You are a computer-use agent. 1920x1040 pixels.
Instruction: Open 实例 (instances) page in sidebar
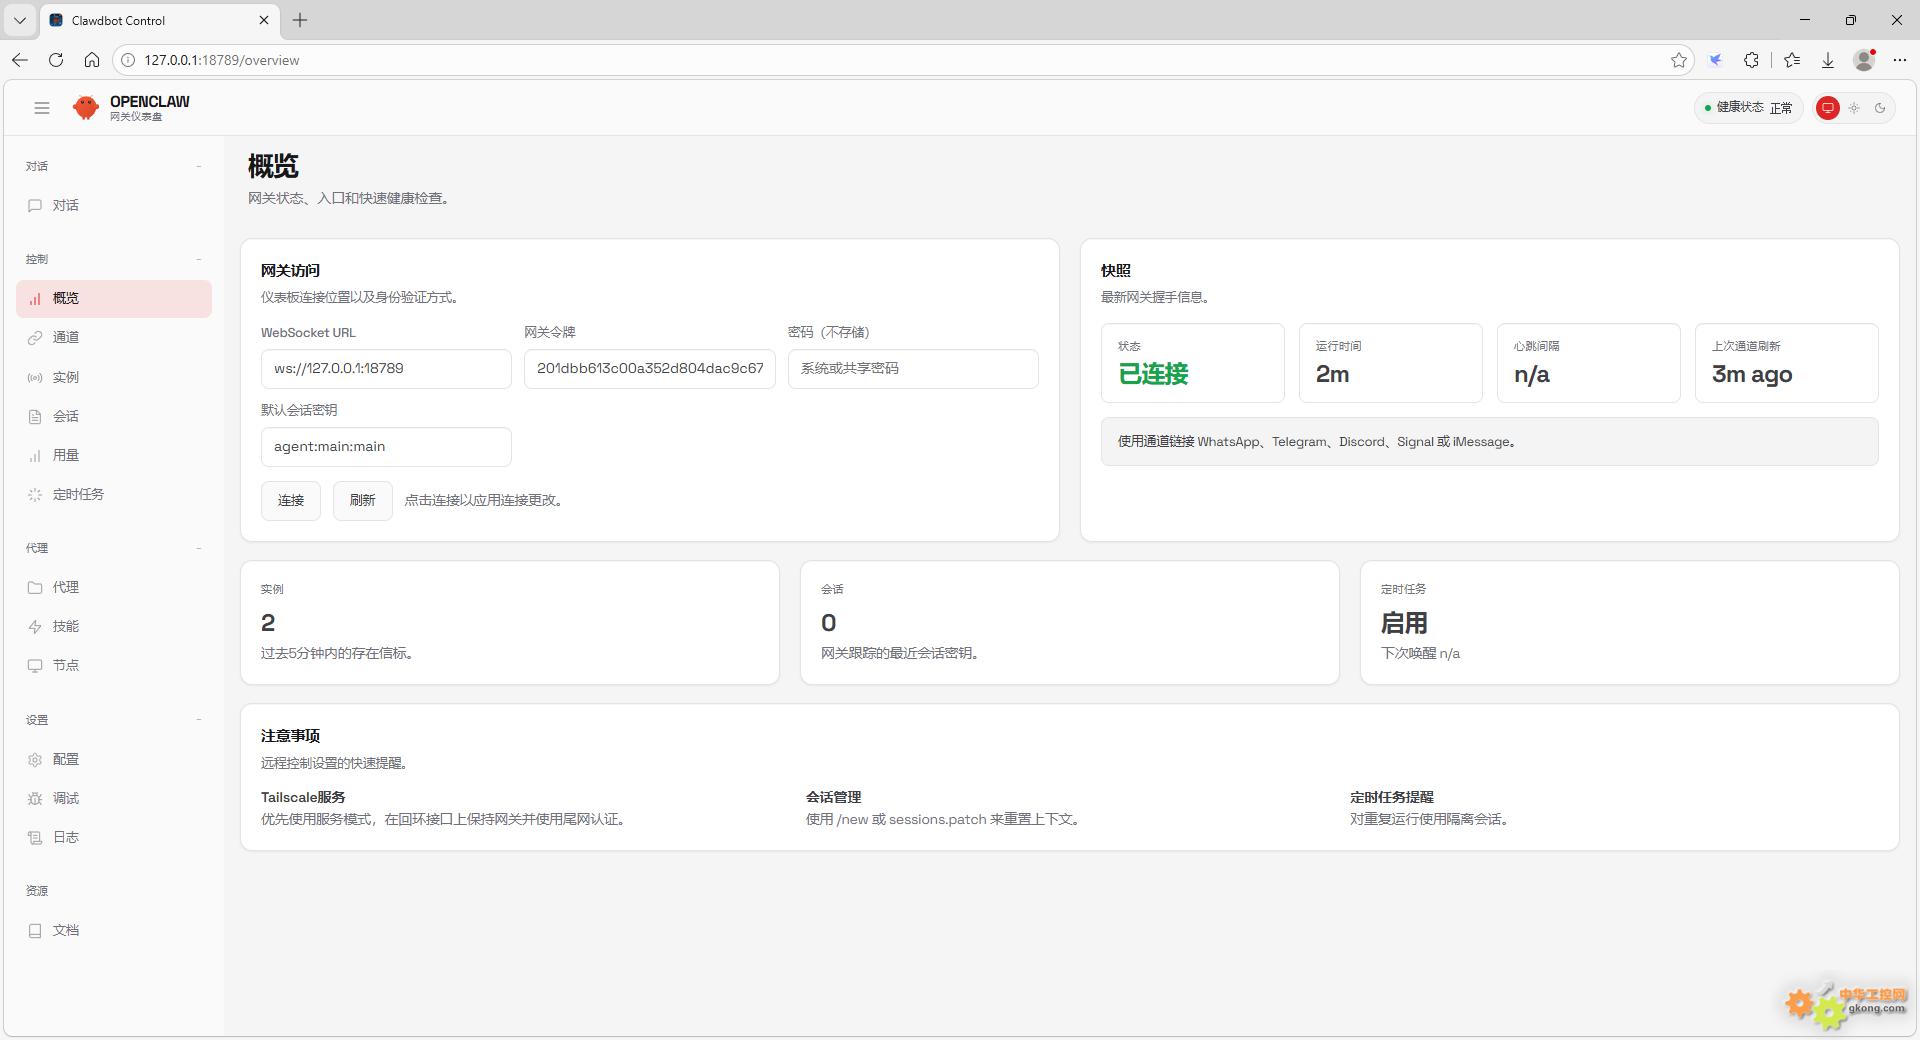[x=66, y=377]
